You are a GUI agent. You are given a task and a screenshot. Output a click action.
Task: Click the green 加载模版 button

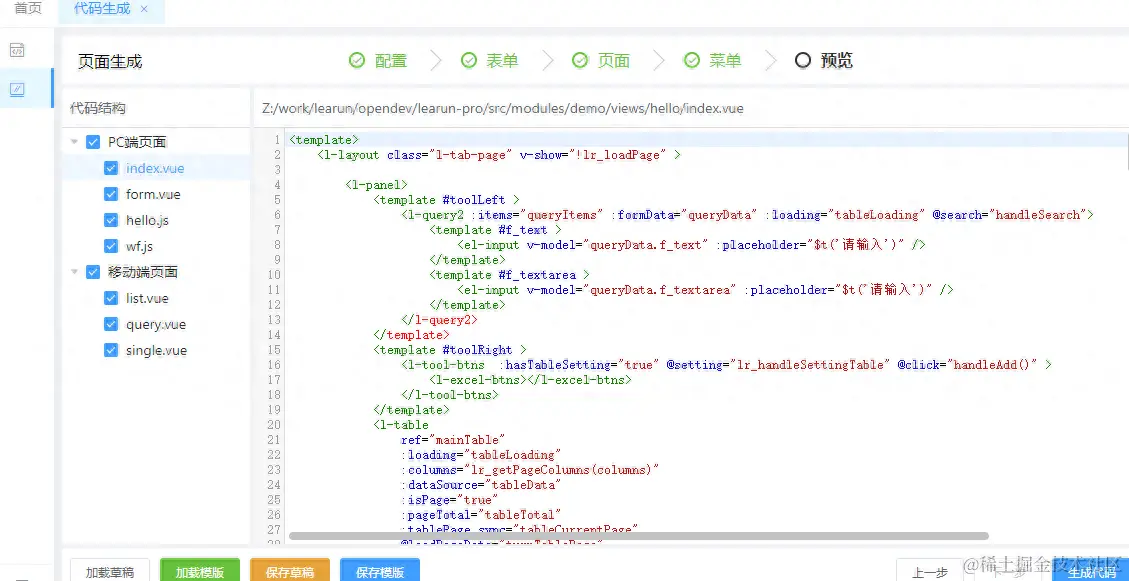click(x=199, y=571)
